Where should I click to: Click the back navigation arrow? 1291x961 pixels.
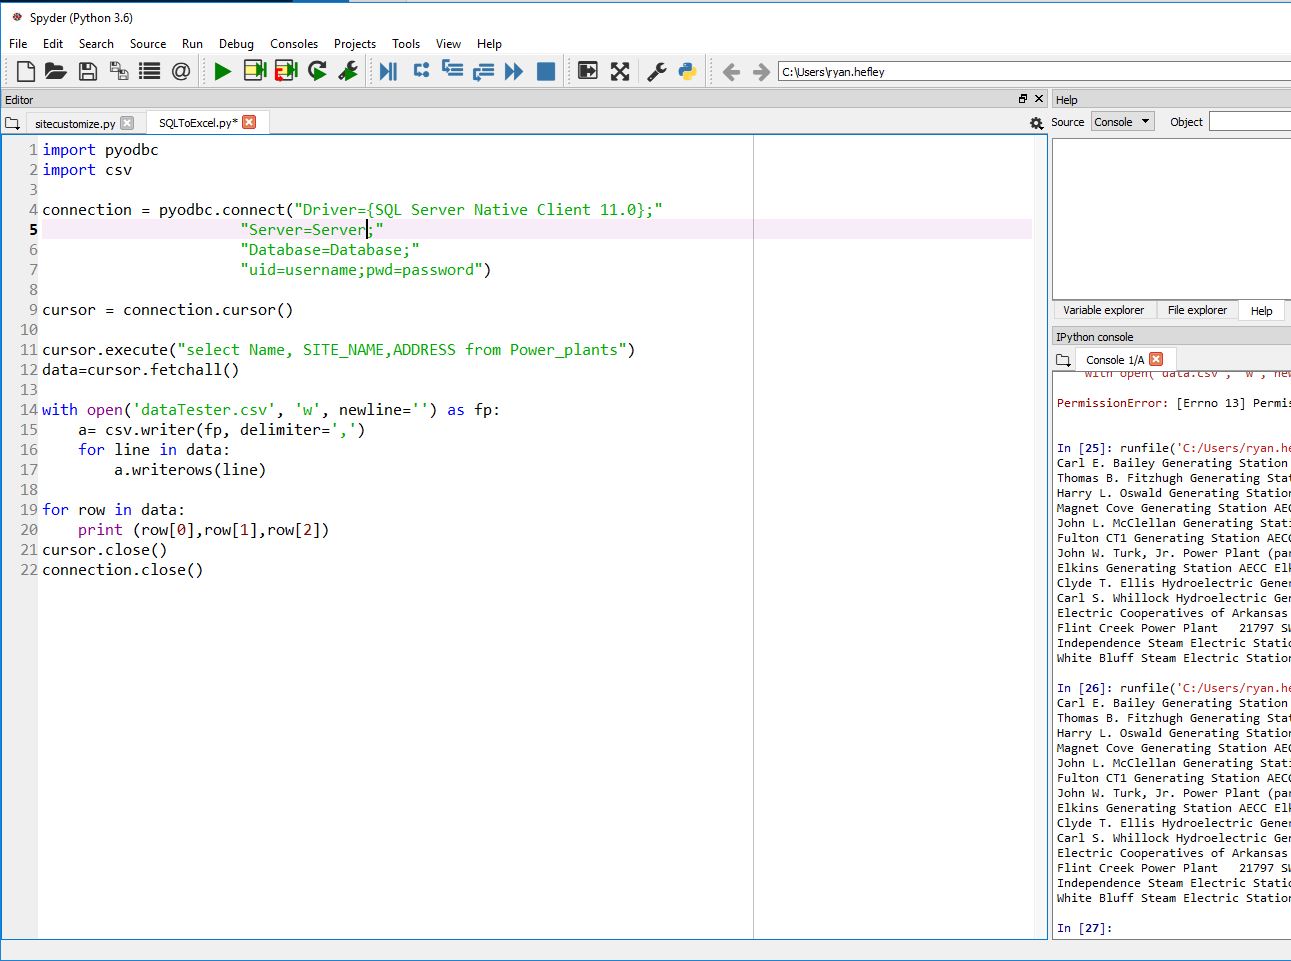[732, 71]
